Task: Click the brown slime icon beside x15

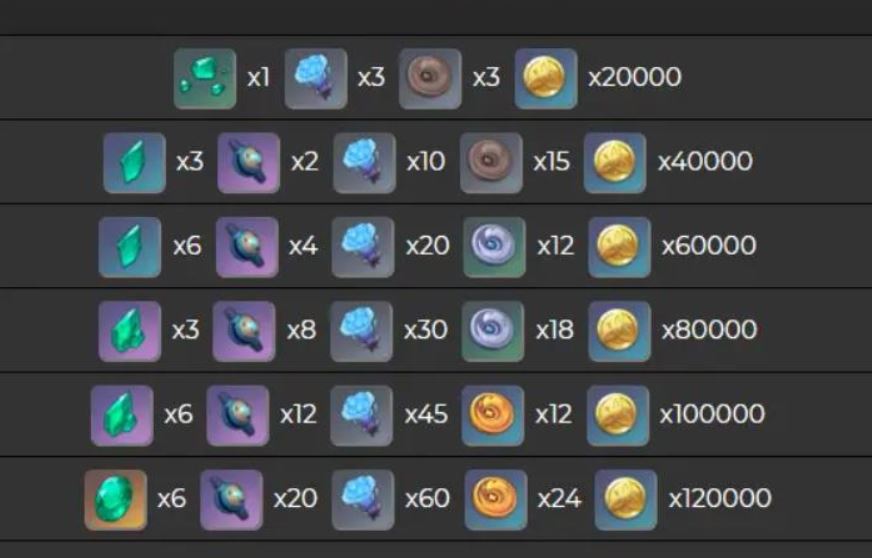Action: click(x=491, y=163)
